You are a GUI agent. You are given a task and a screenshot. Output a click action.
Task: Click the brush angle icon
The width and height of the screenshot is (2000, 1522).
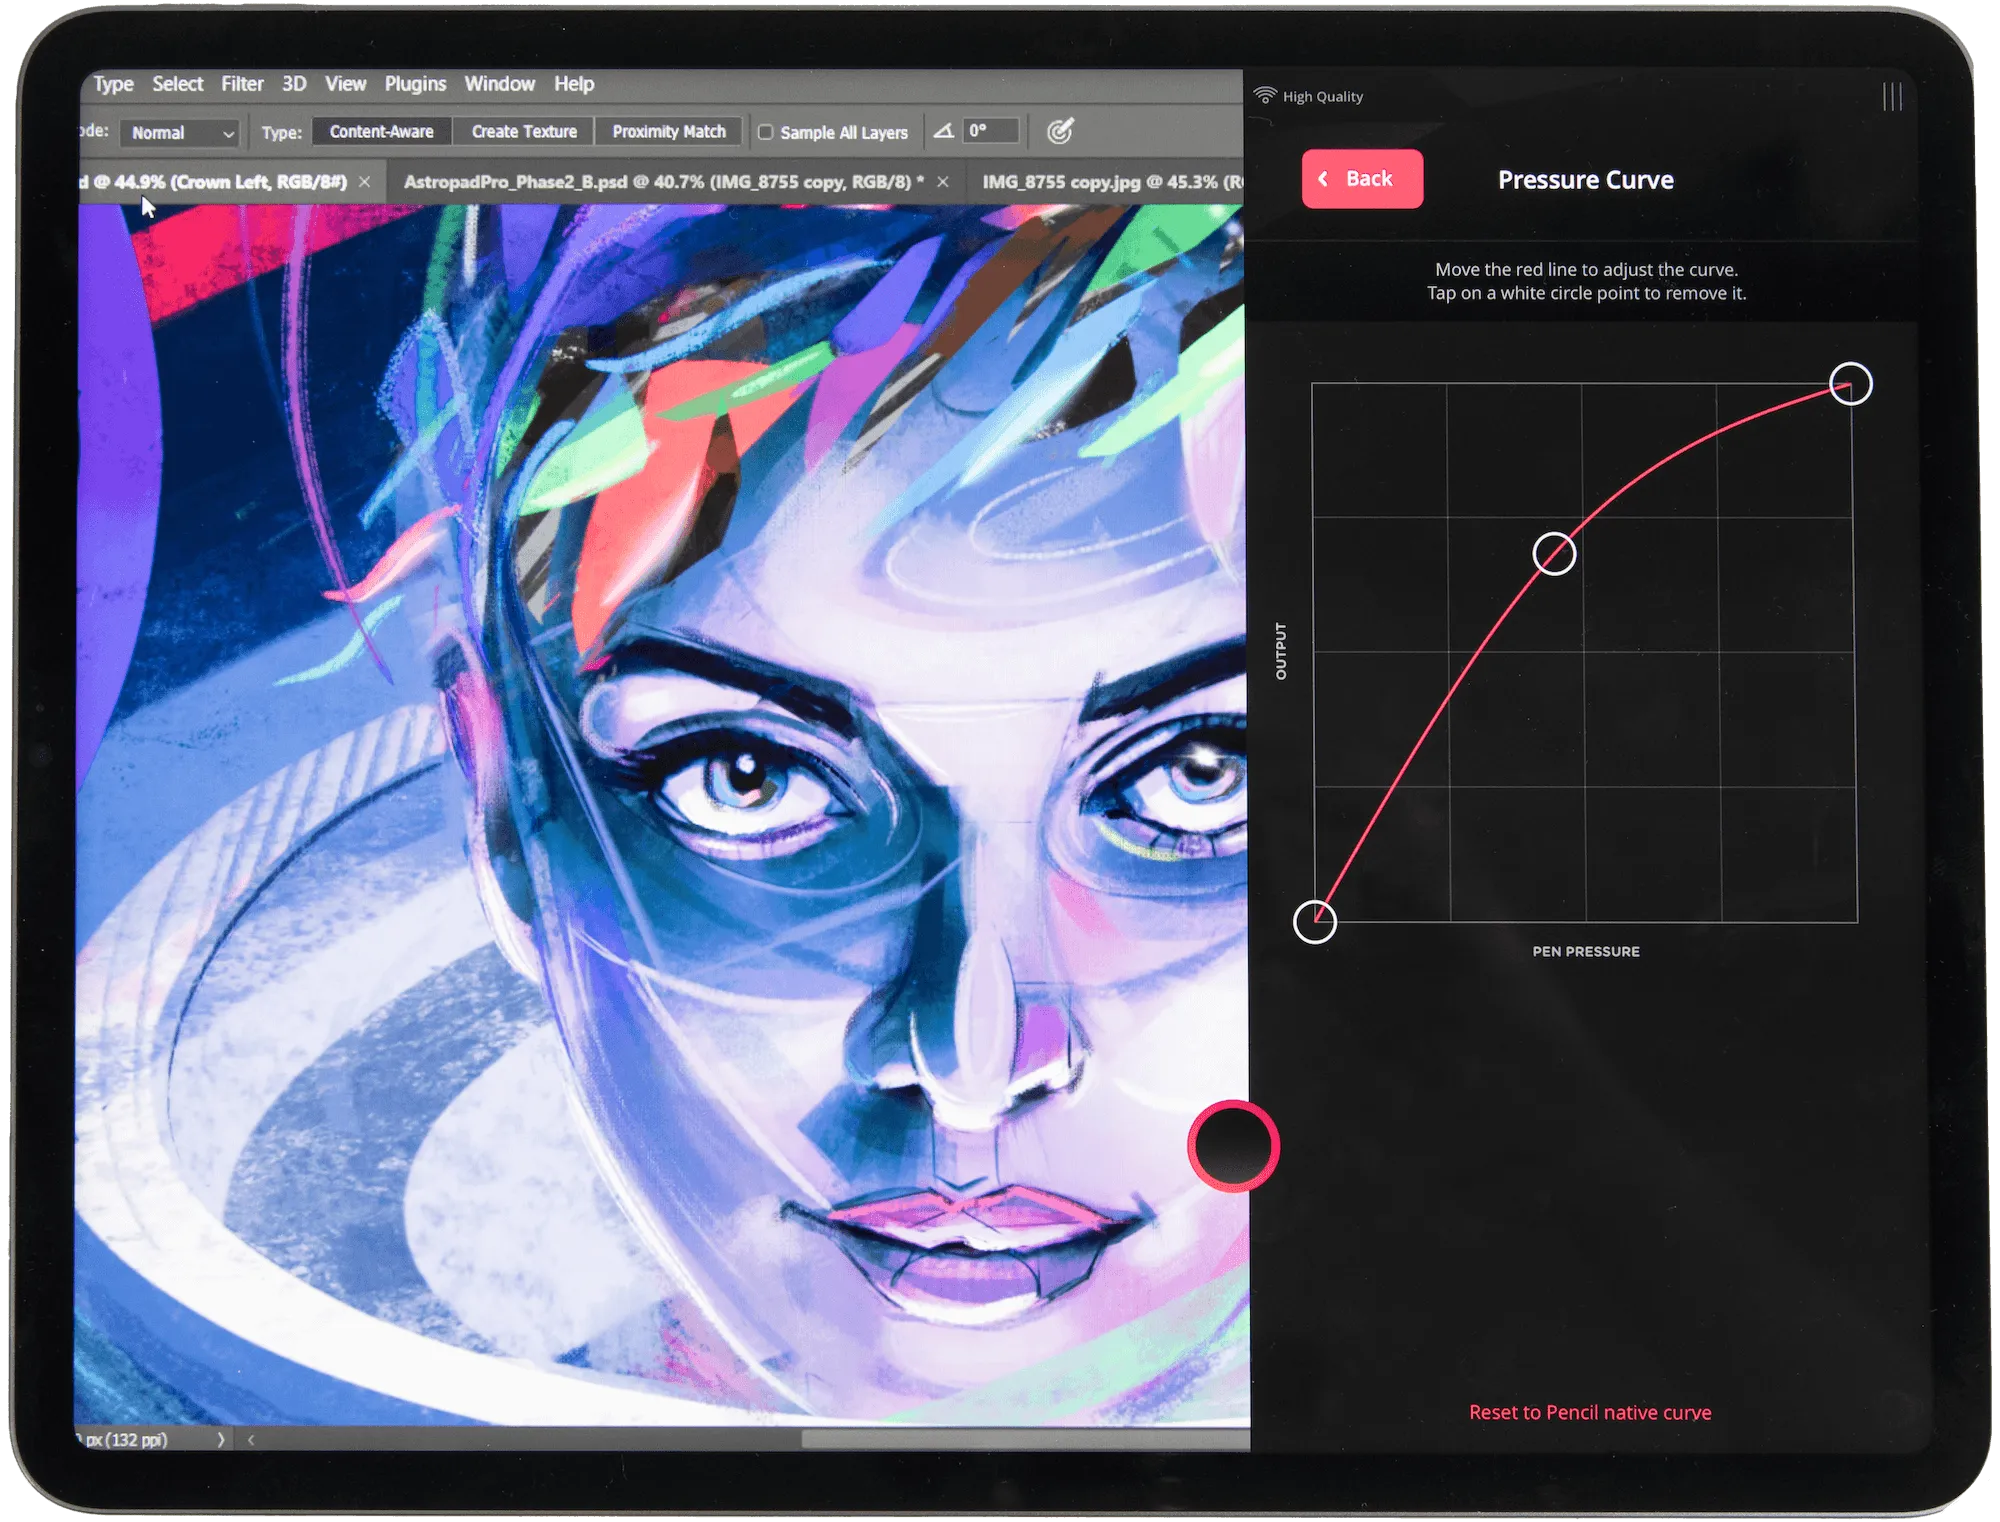[x=943, y=131]
